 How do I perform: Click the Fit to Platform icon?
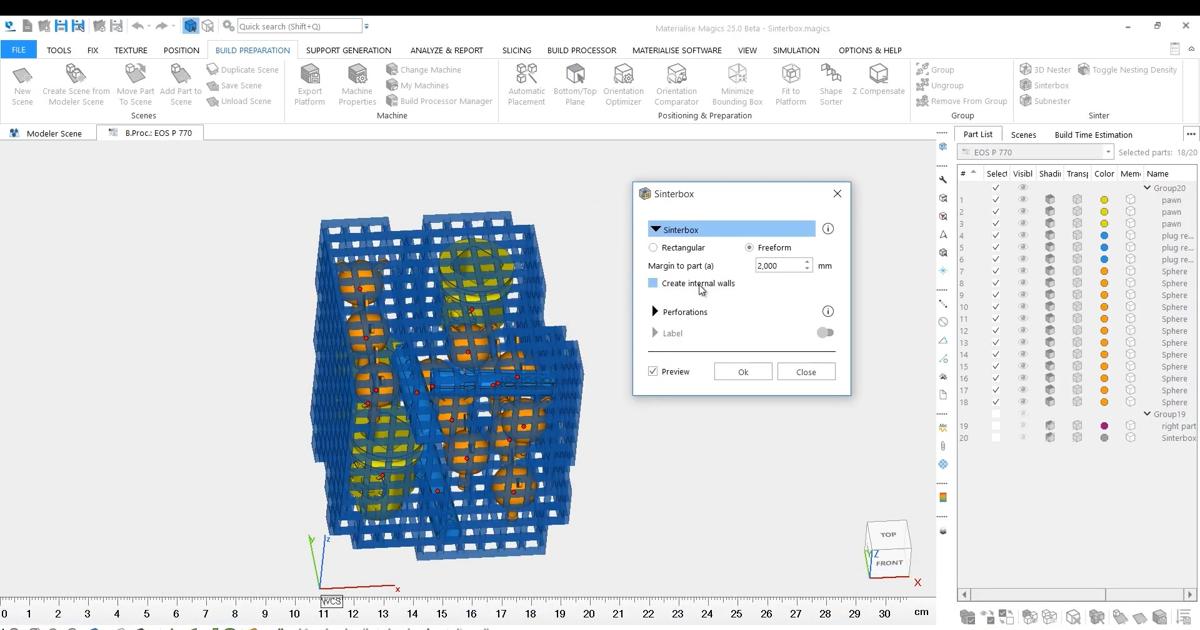790,76
